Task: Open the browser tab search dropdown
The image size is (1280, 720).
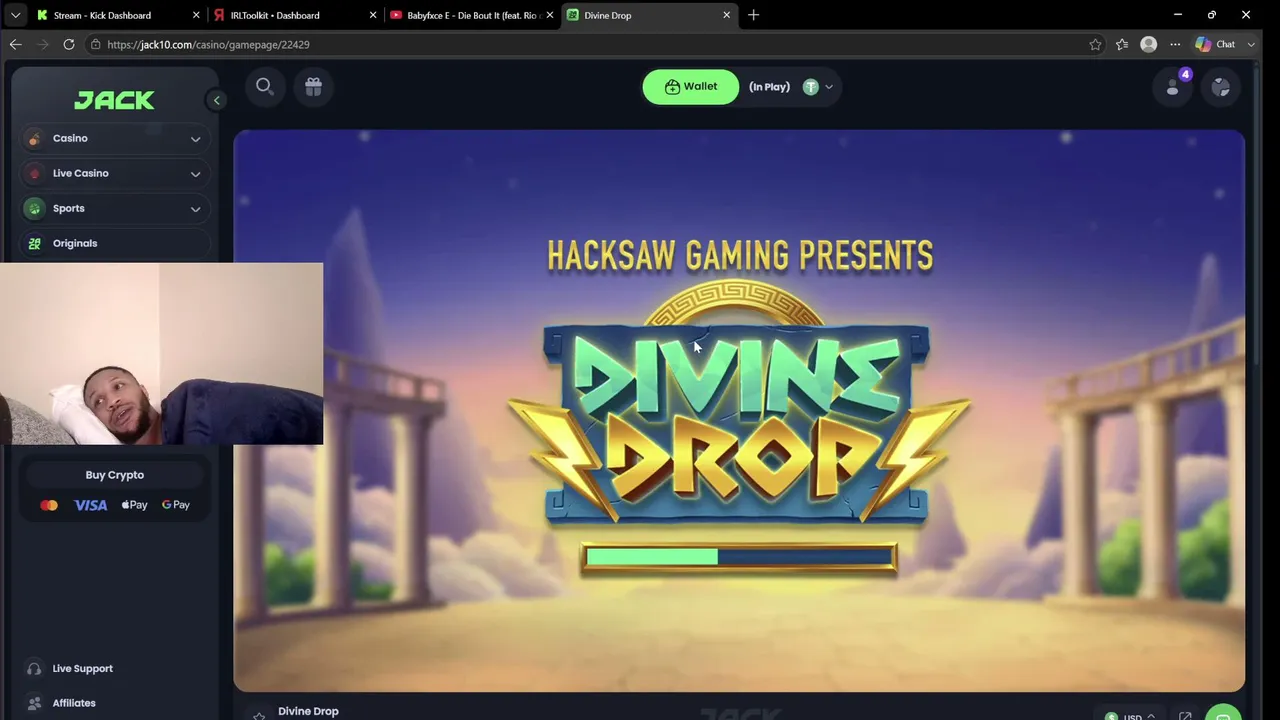Action: click(15, 15)
